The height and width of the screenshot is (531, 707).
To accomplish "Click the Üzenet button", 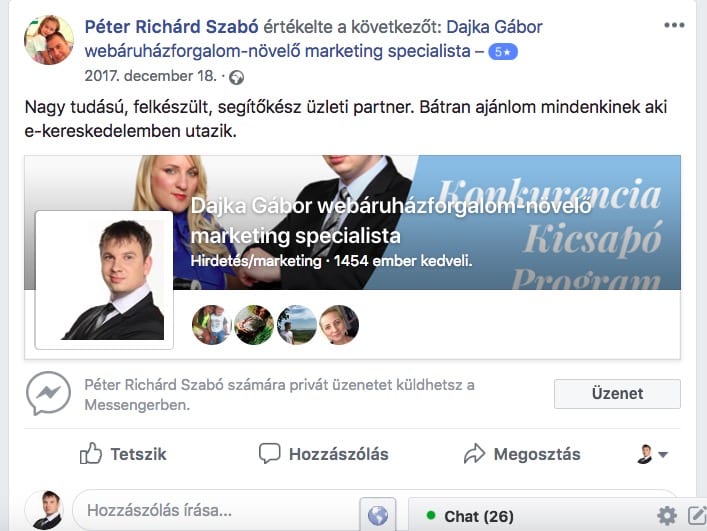I will [x=617, y=394].
